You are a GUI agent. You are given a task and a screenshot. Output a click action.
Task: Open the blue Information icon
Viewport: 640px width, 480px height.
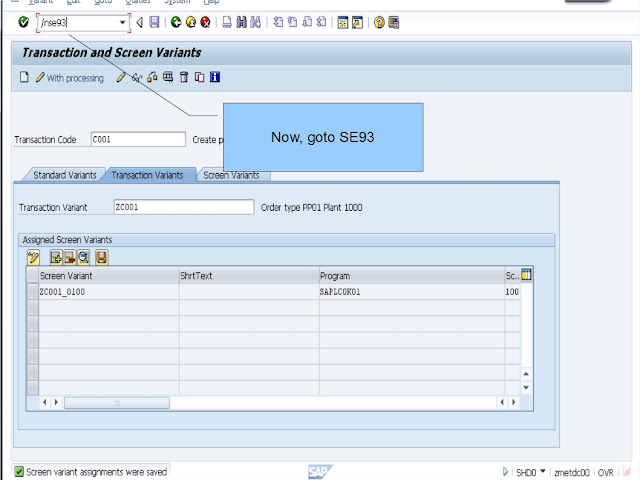215,77
